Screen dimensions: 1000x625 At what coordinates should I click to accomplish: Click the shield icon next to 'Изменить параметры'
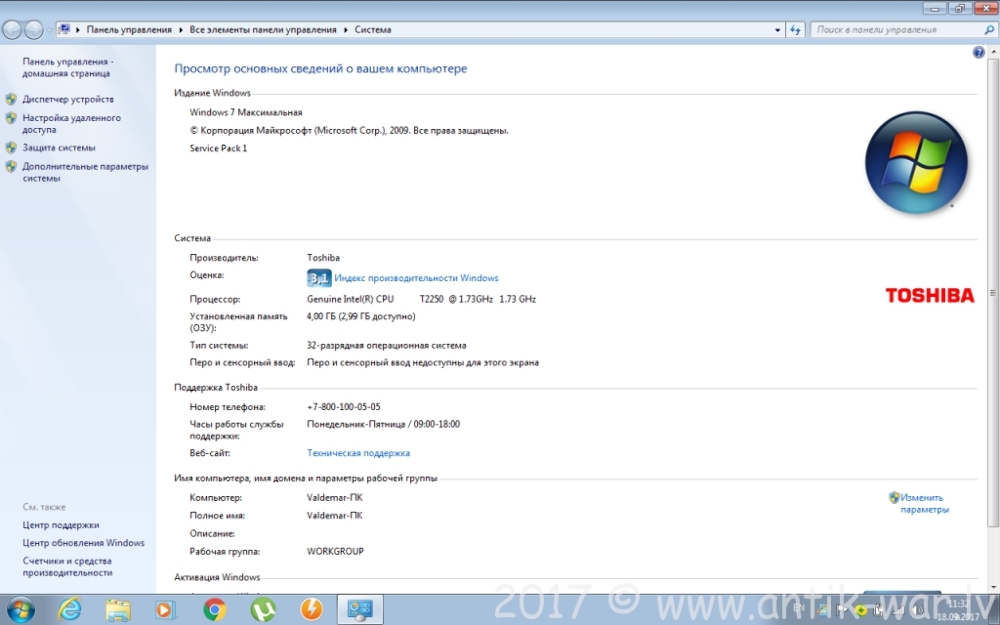894,497
